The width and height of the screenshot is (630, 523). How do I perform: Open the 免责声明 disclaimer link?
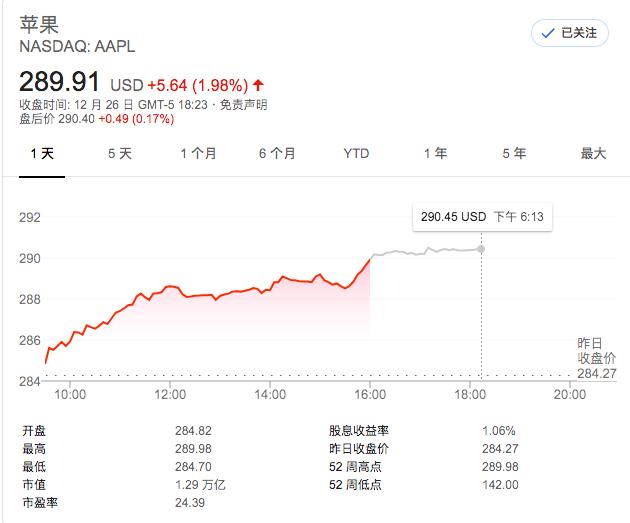[x=244, y=104]
